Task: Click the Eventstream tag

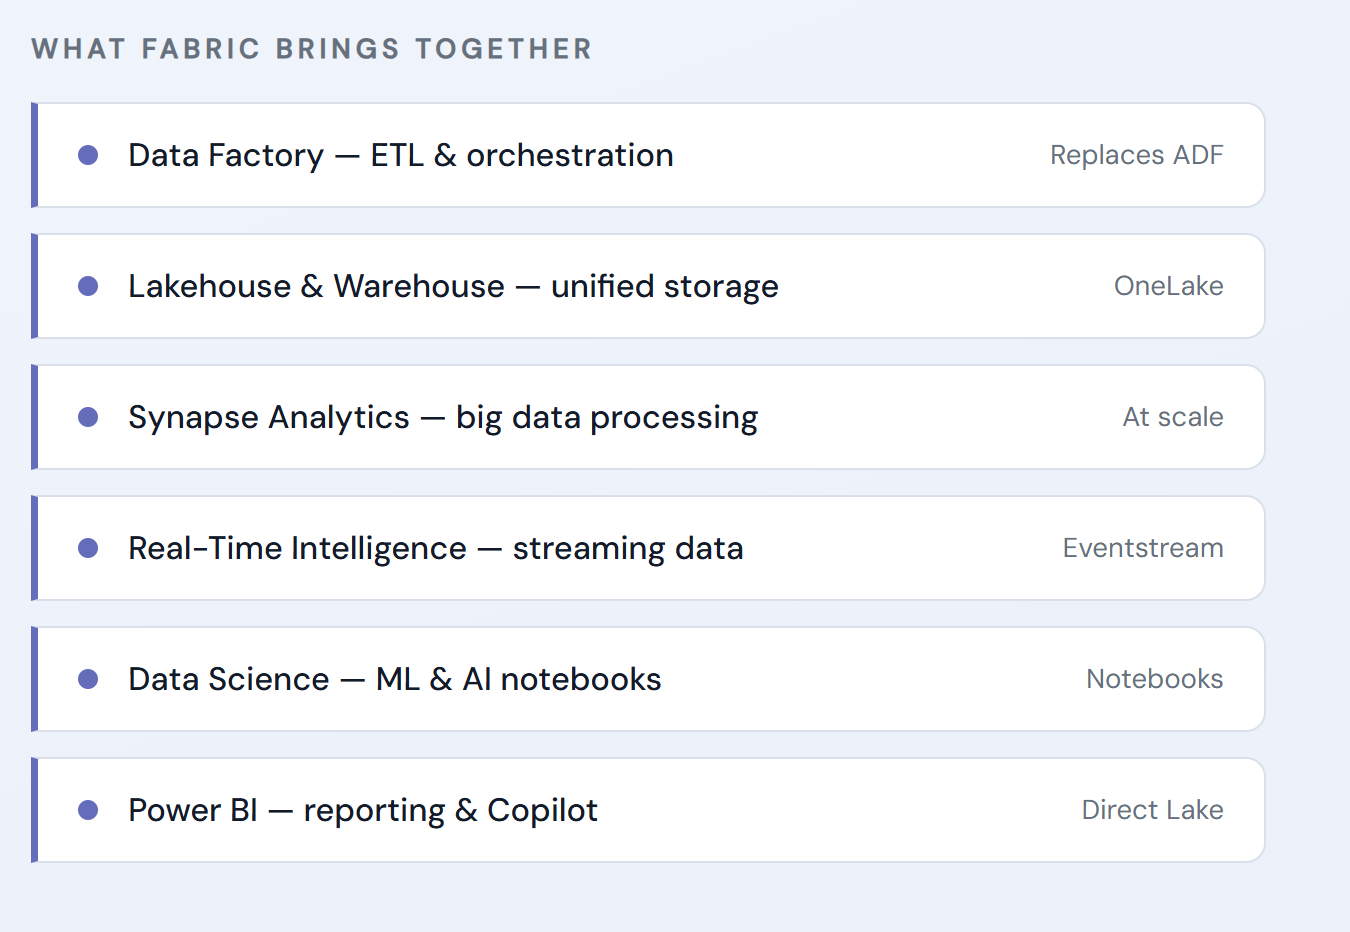Action: coord(1142,548)
